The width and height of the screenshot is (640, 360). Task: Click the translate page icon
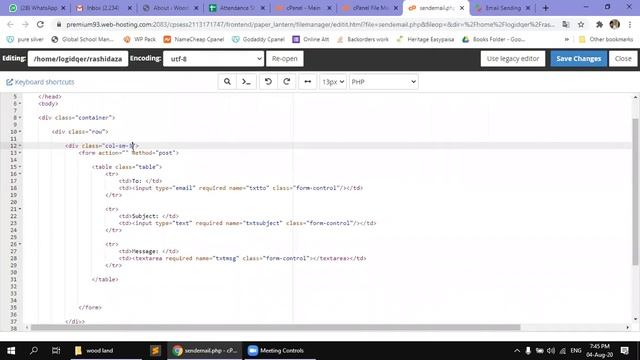click(565, 24)
